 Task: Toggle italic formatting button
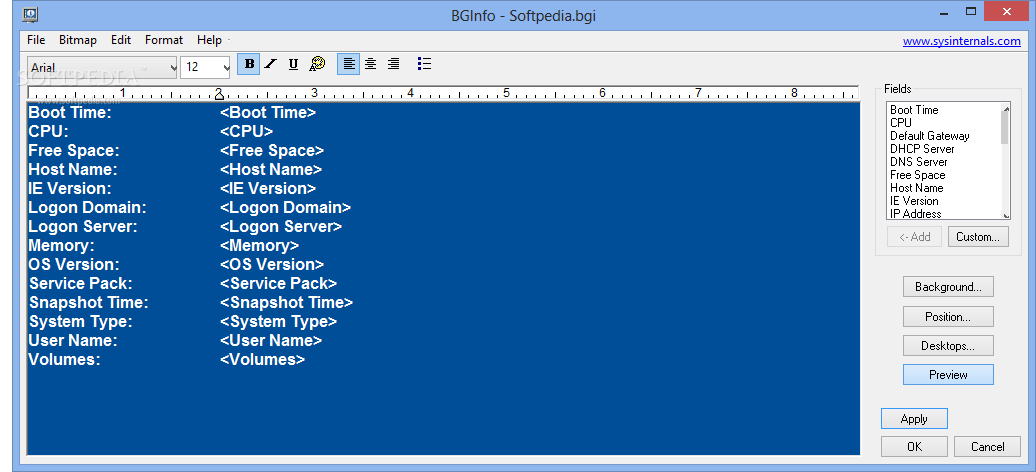pos(271,64)
